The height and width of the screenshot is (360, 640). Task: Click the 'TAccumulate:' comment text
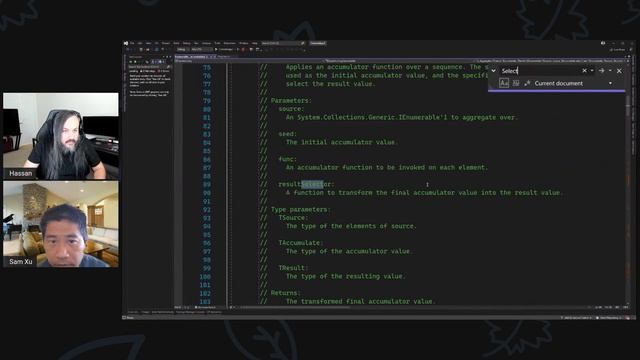click(x=300, y=243)
